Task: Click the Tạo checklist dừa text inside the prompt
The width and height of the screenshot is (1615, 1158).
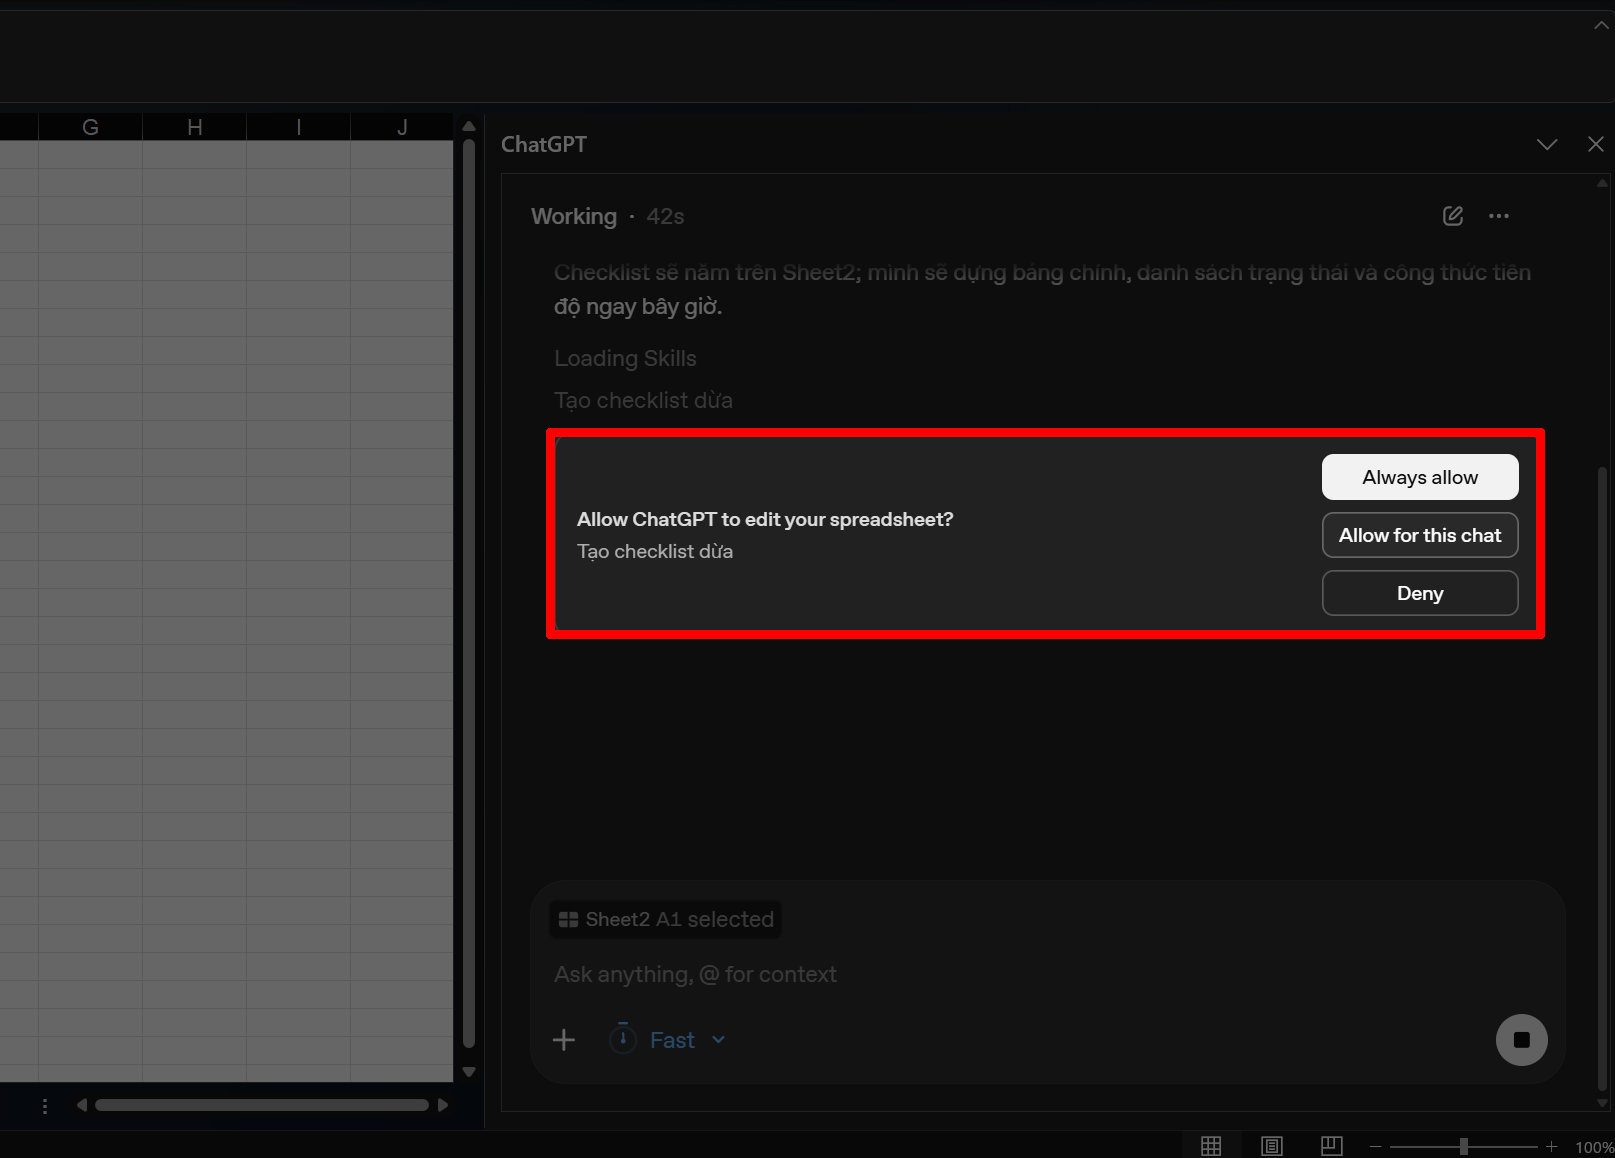Action: [x=655, y=551]
